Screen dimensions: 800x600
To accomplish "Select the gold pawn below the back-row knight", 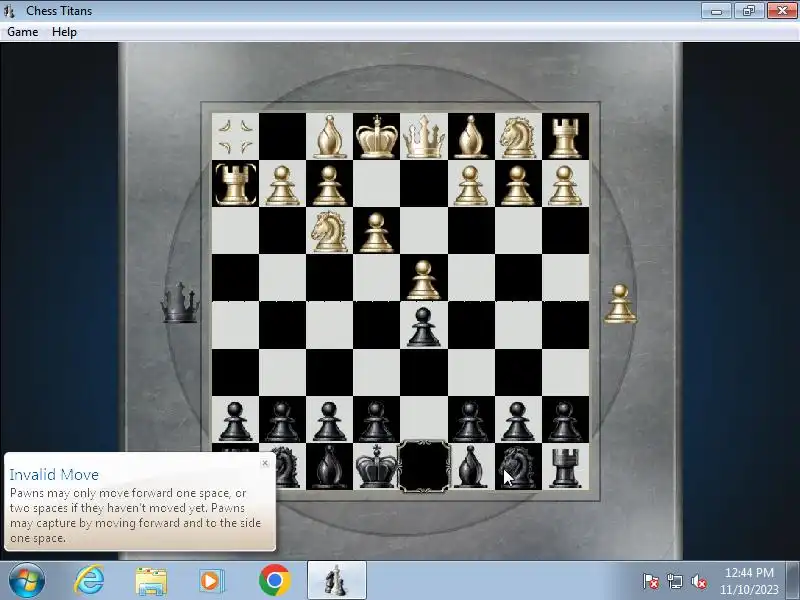I will tap(518, 185).
